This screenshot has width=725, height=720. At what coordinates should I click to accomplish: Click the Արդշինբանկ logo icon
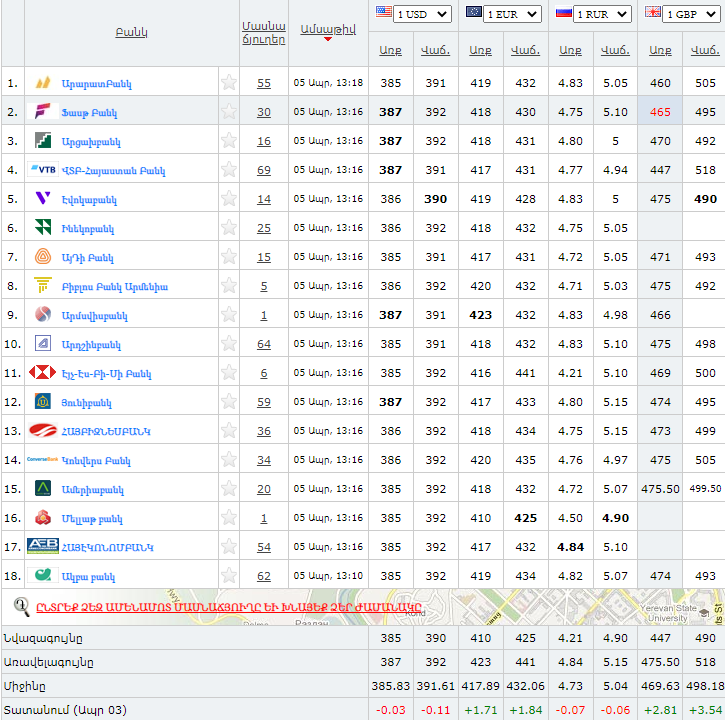(43, 344)
